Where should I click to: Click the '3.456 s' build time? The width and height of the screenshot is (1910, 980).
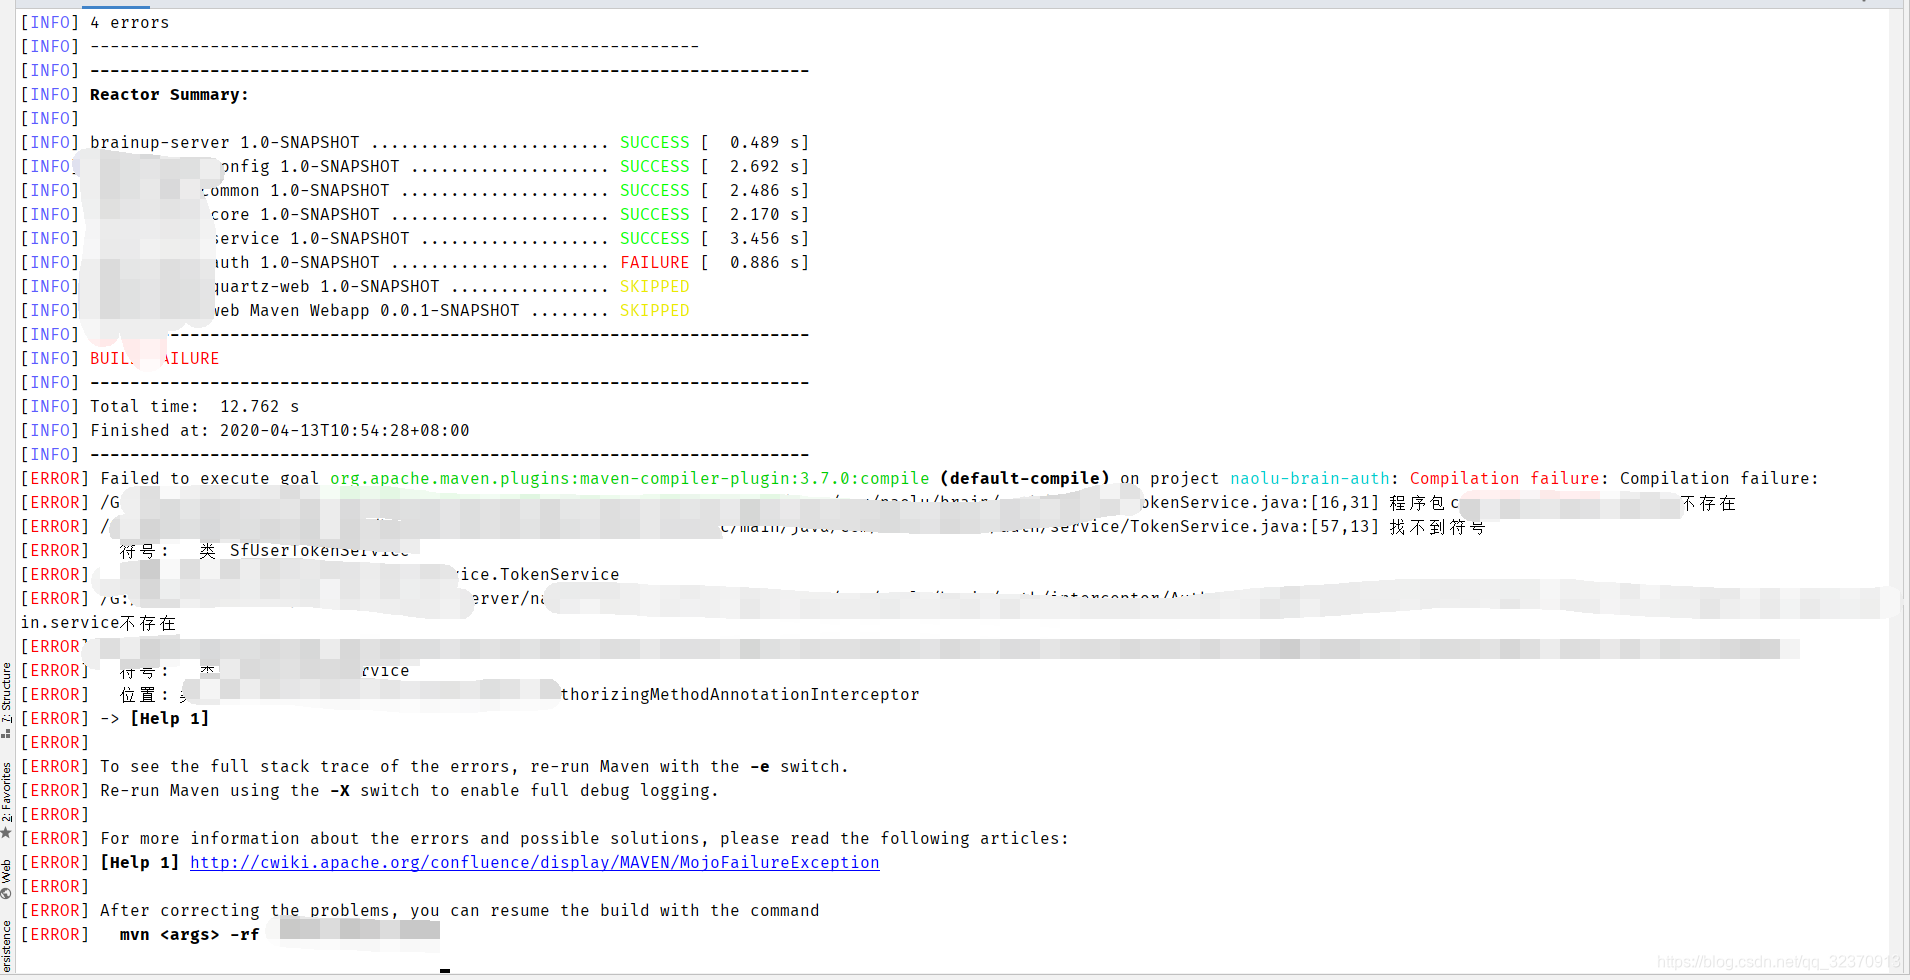tap(765, 238)
